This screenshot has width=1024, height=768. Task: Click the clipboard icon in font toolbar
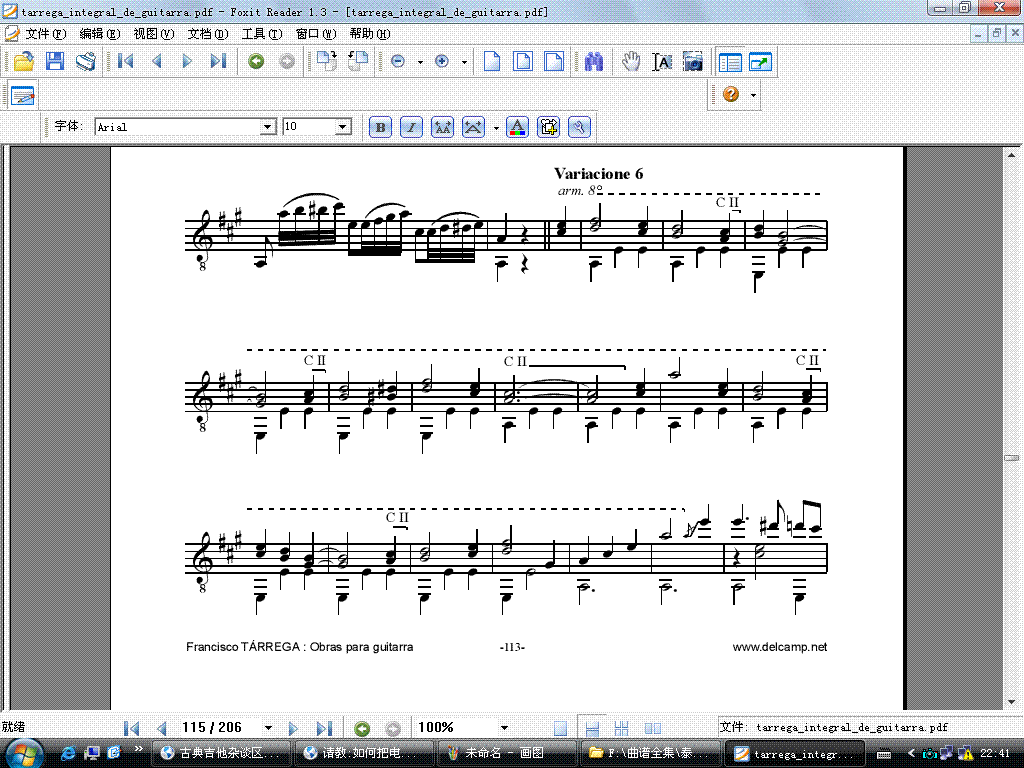[x=548, y=127]
